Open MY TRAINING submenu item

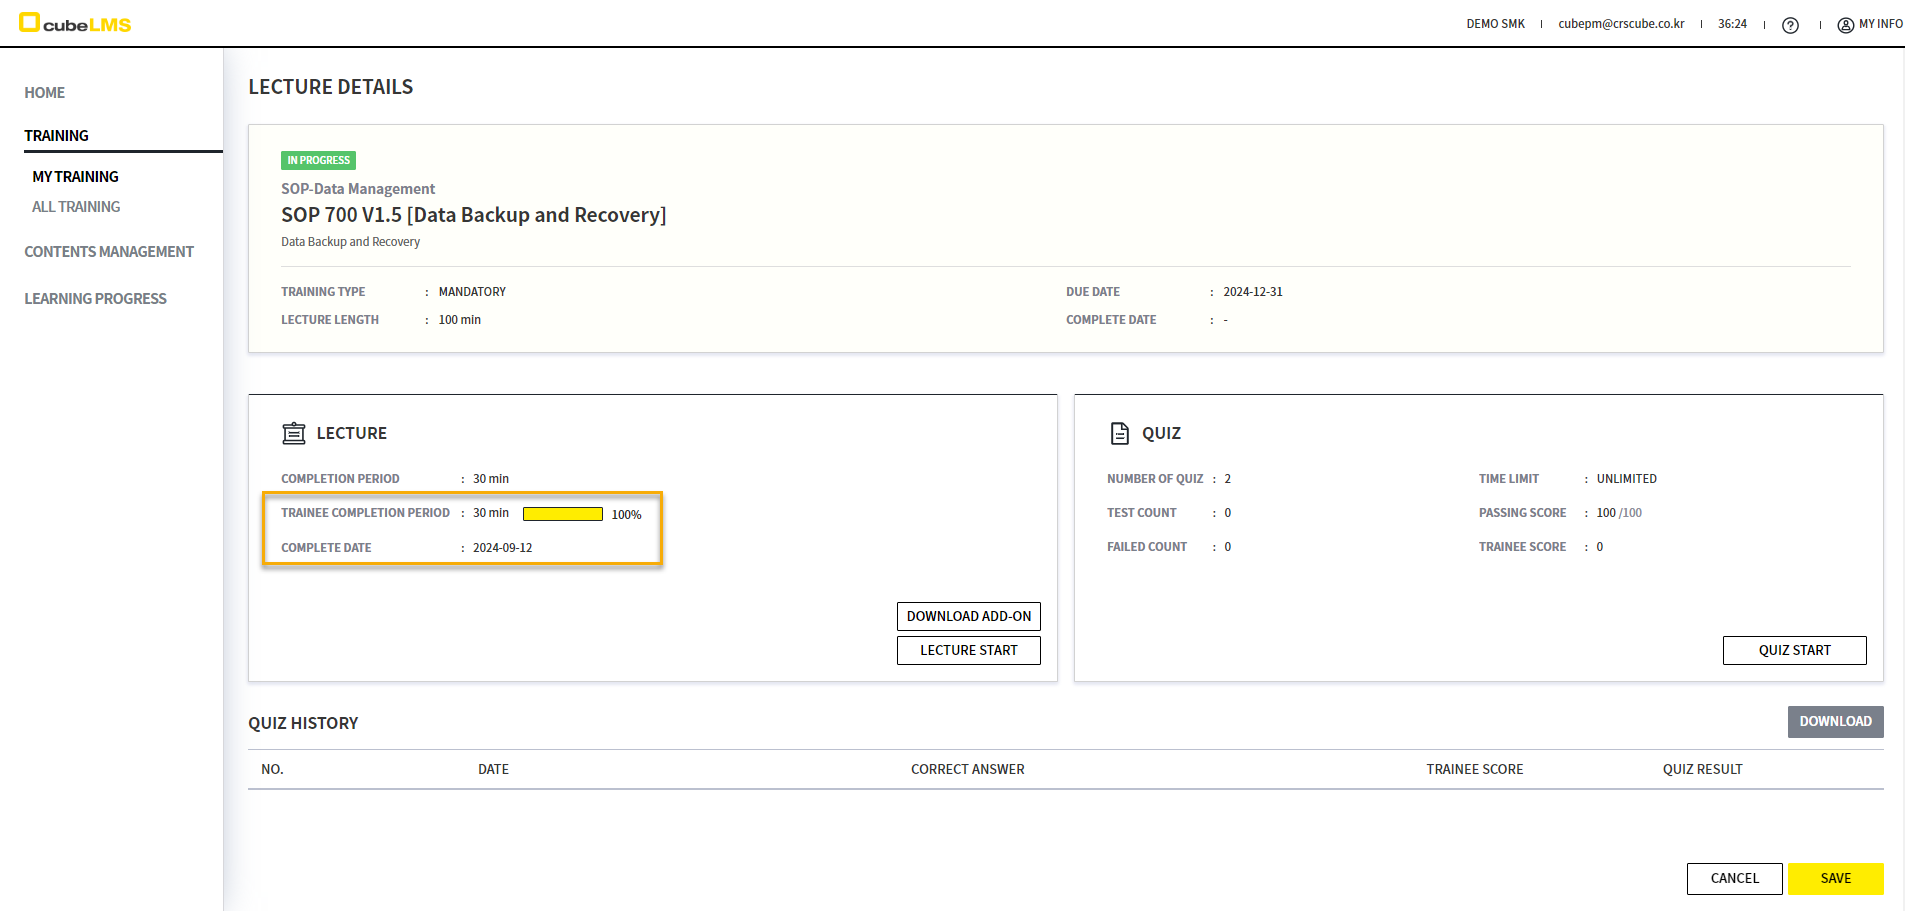point(75,177)
